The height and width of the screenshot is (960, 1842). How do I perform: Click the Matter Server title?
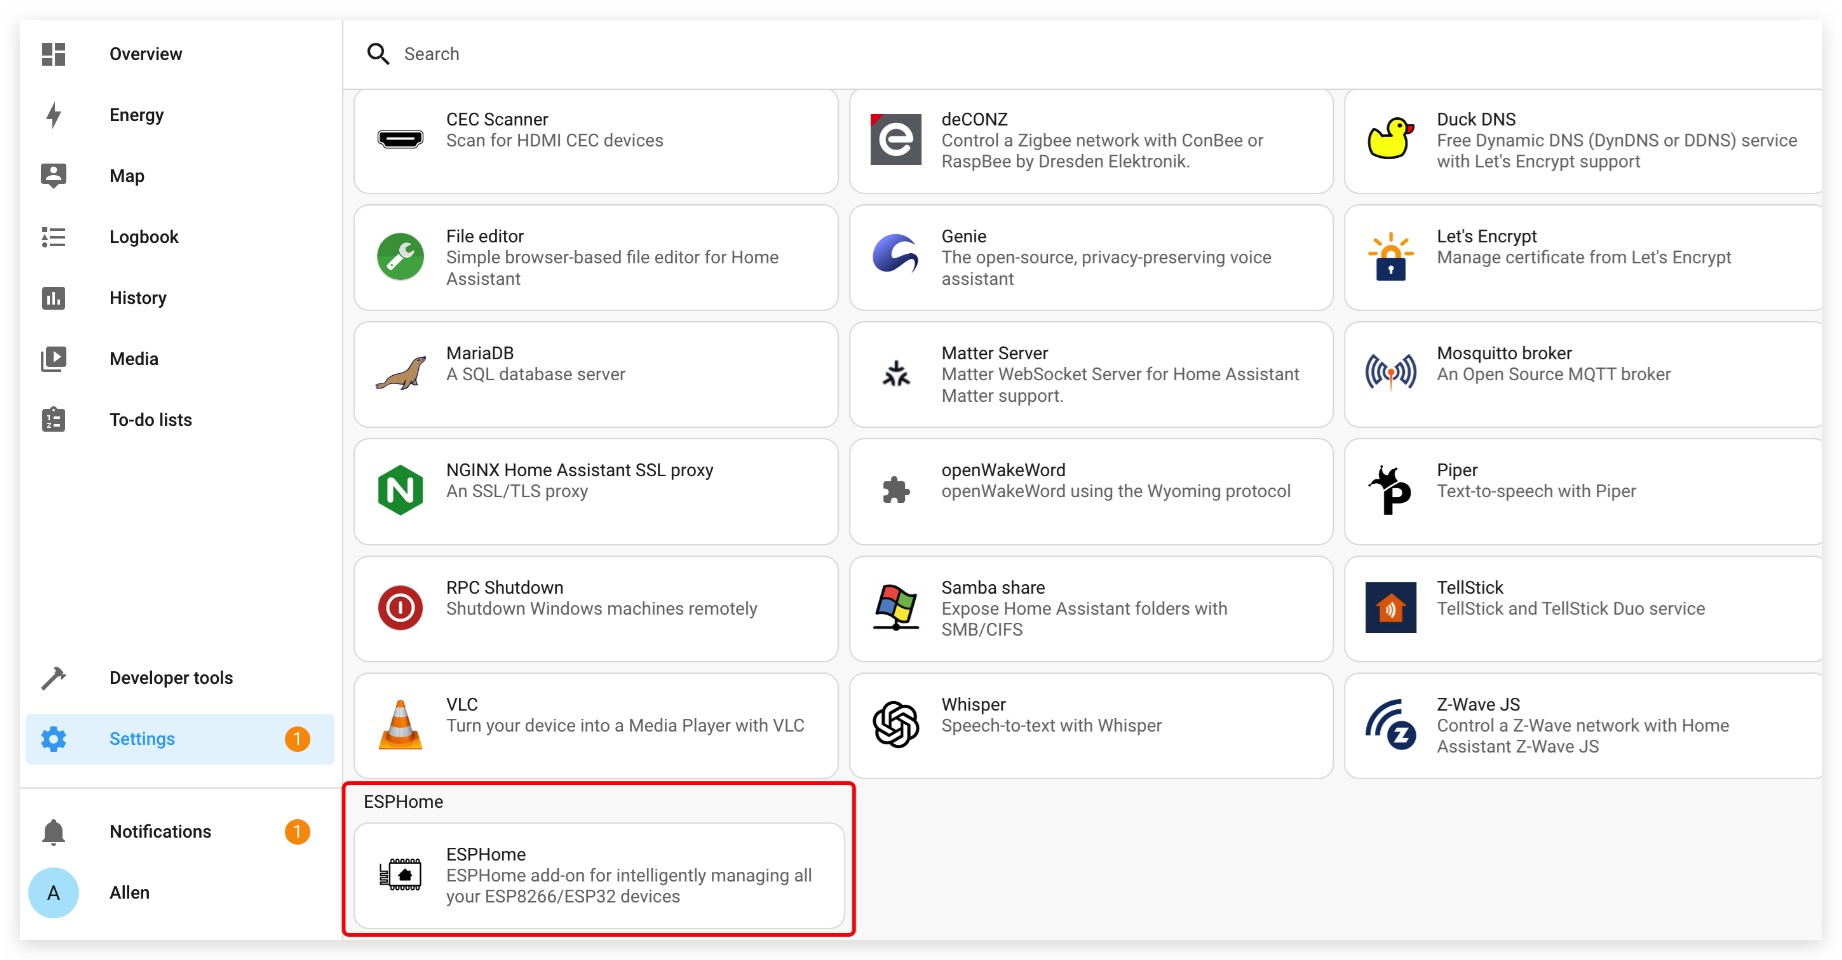tap(995, 353)
